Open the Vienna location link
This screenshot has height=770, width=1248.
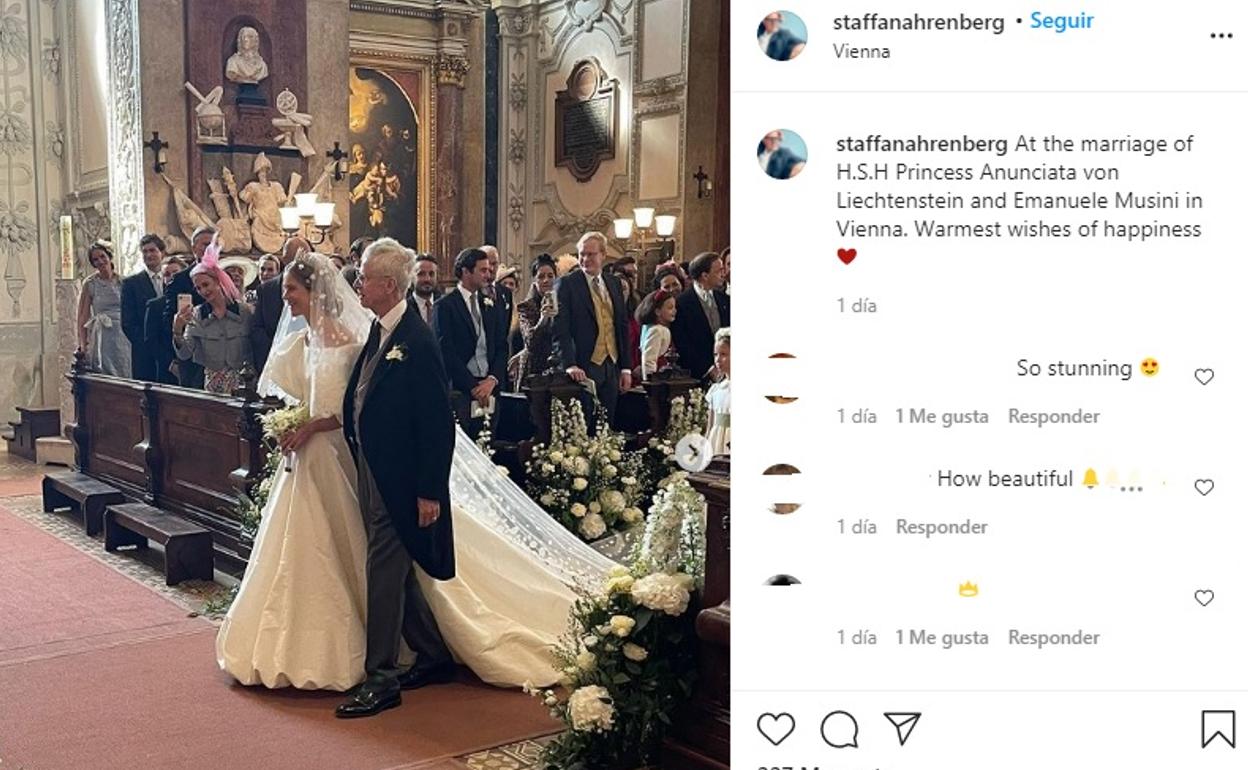(x=861, y=51)
